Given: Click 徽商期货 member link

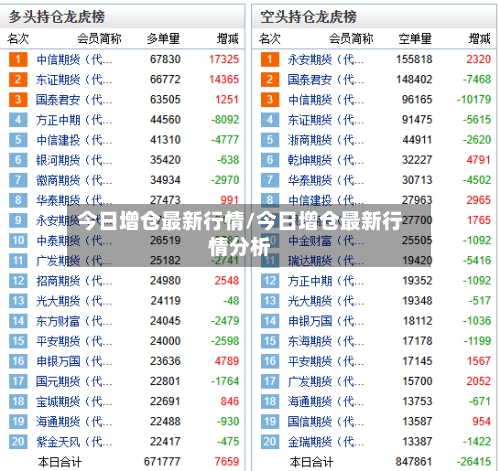Looking at the screenshot, I should (x=74, y=180).
